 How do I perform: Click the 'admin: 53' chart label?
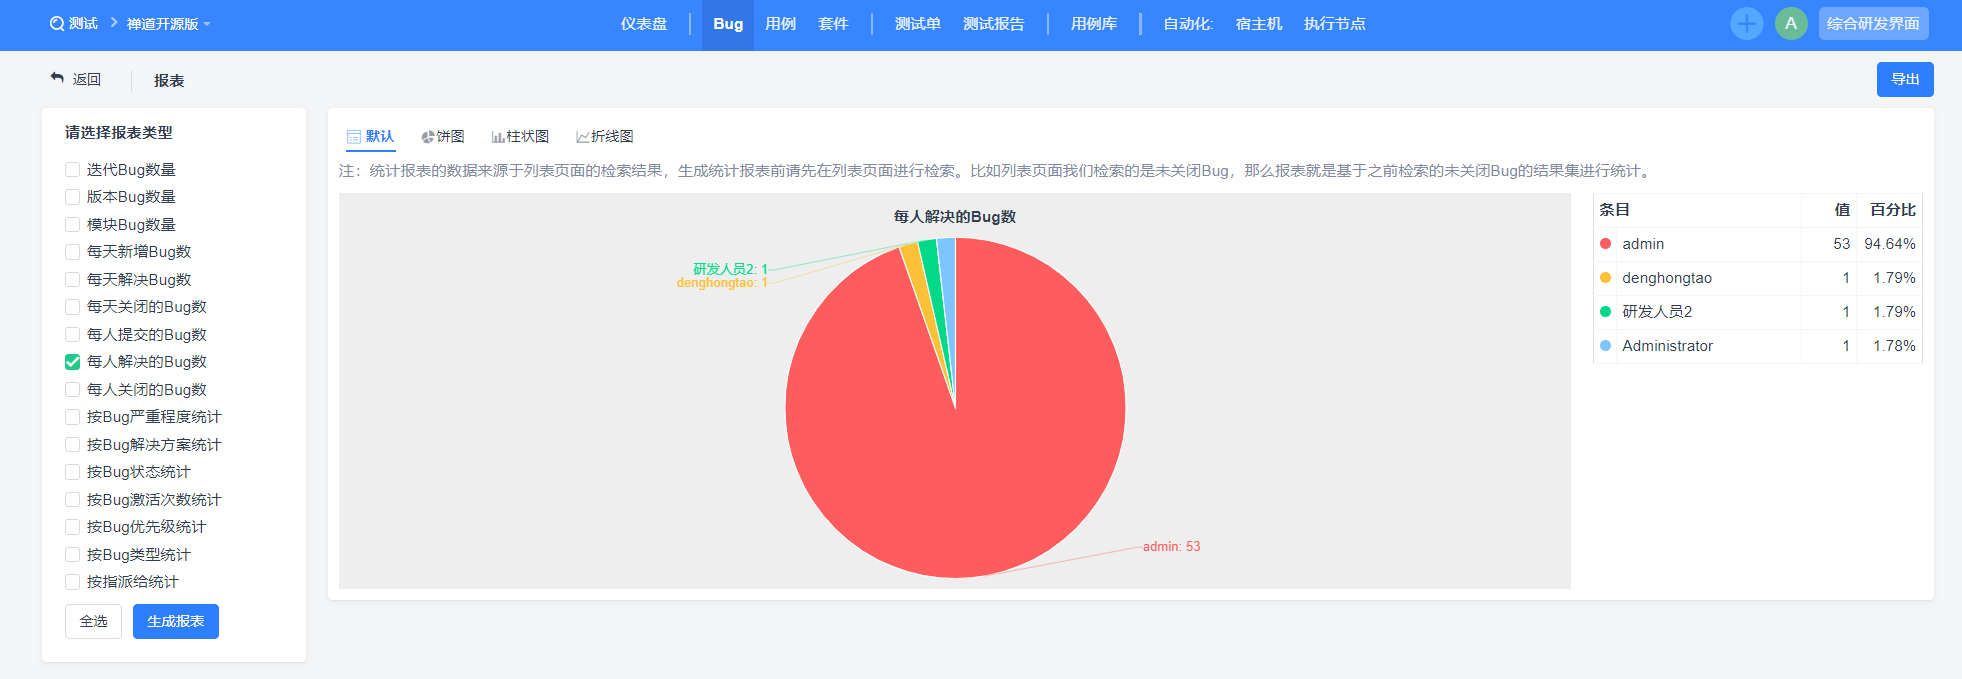(1171, 547)
